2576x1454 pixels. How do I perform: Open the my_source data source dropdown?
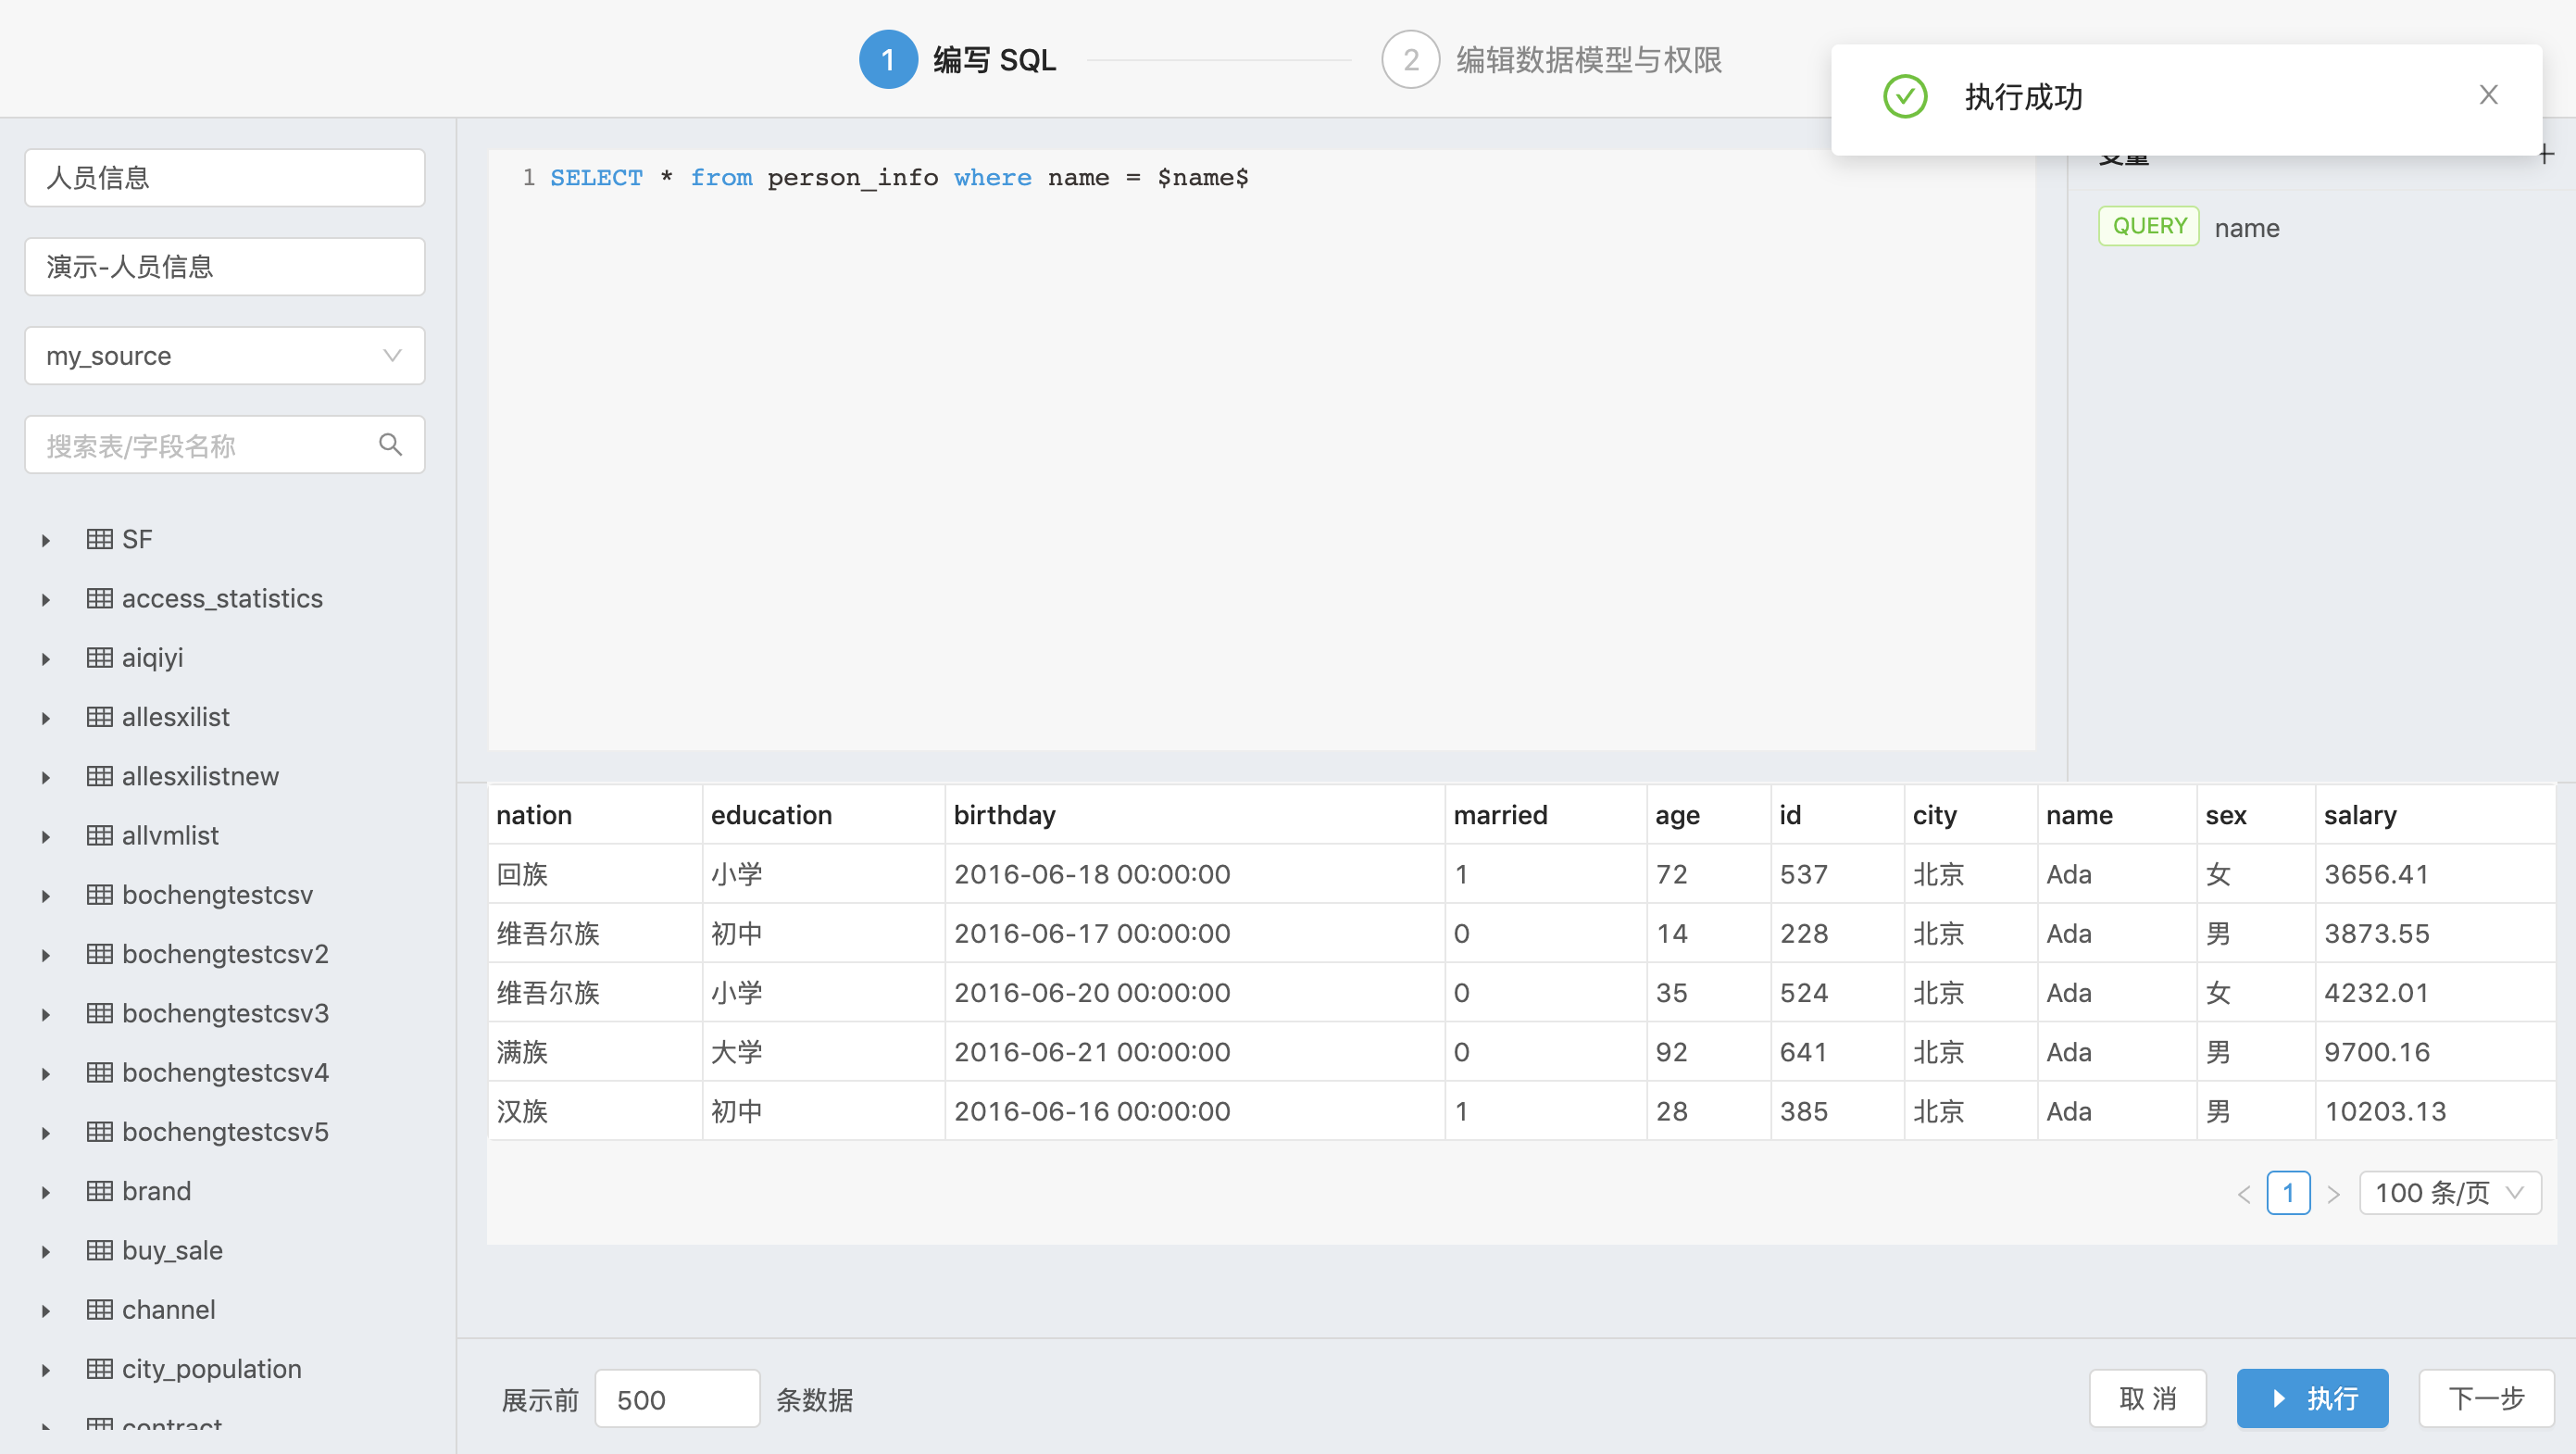224,356
